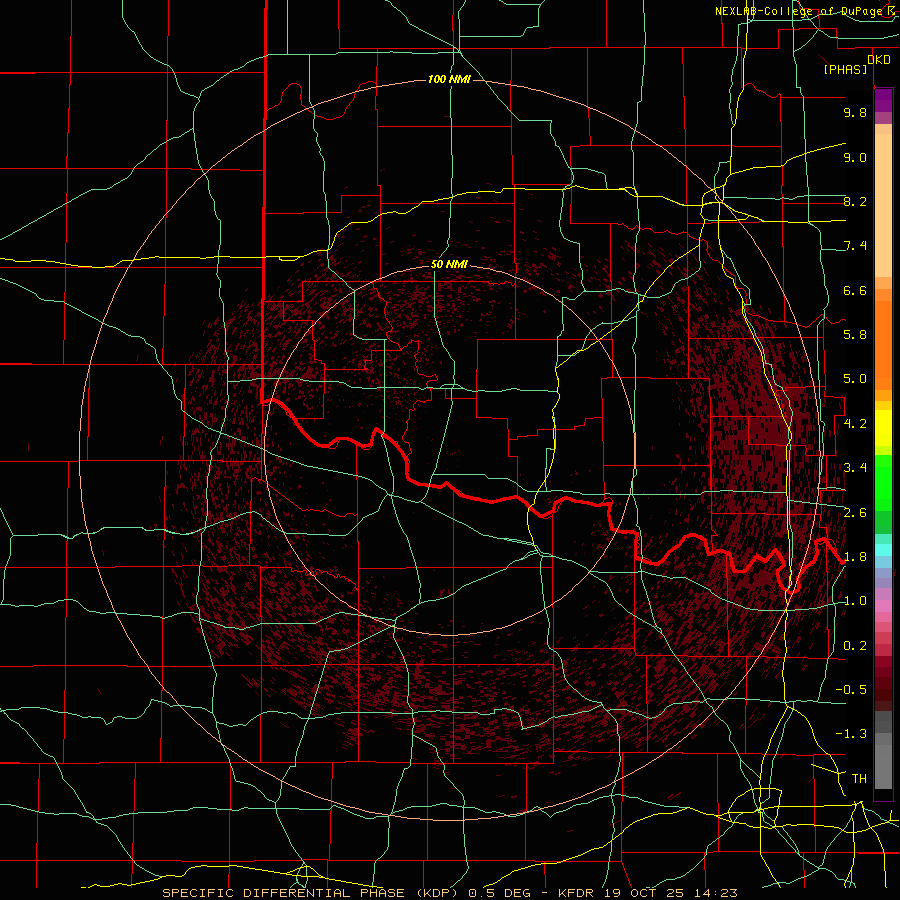
Task: Pick the bright green color bar segment
Action: pyautogui.click(x=883, y=483)
